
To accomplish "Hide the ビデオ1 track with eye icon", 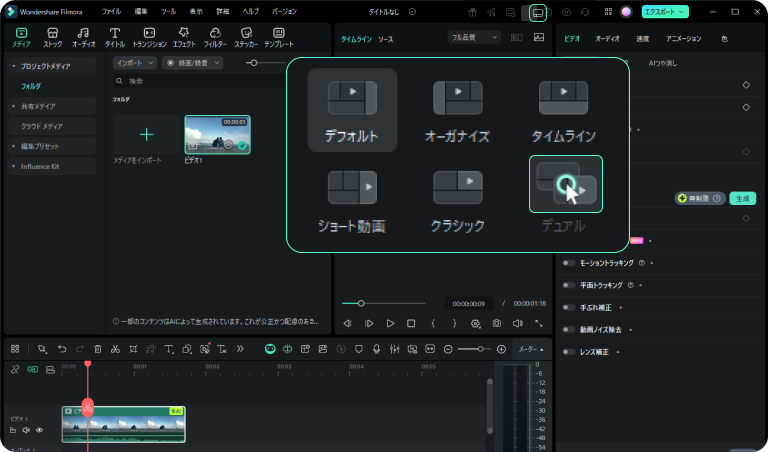I will click(x=40, y=430).
